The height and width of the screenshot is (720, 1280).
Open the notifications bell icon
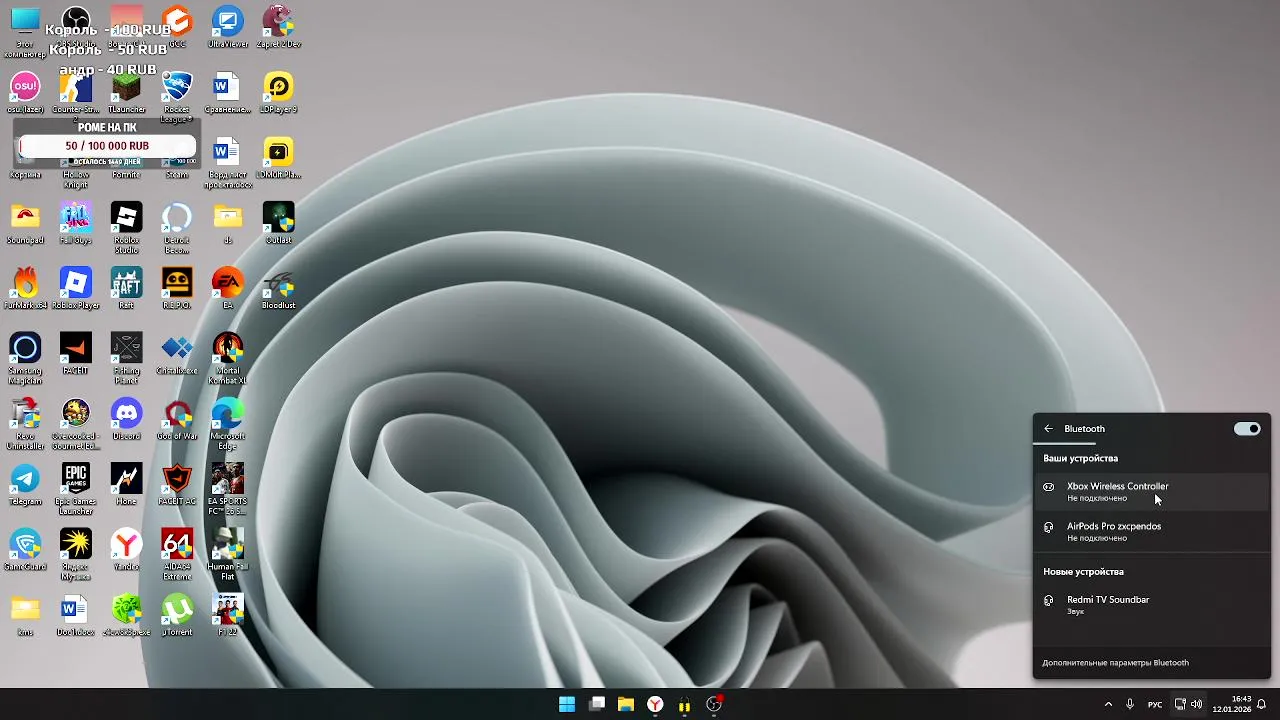coord(1262,704)
